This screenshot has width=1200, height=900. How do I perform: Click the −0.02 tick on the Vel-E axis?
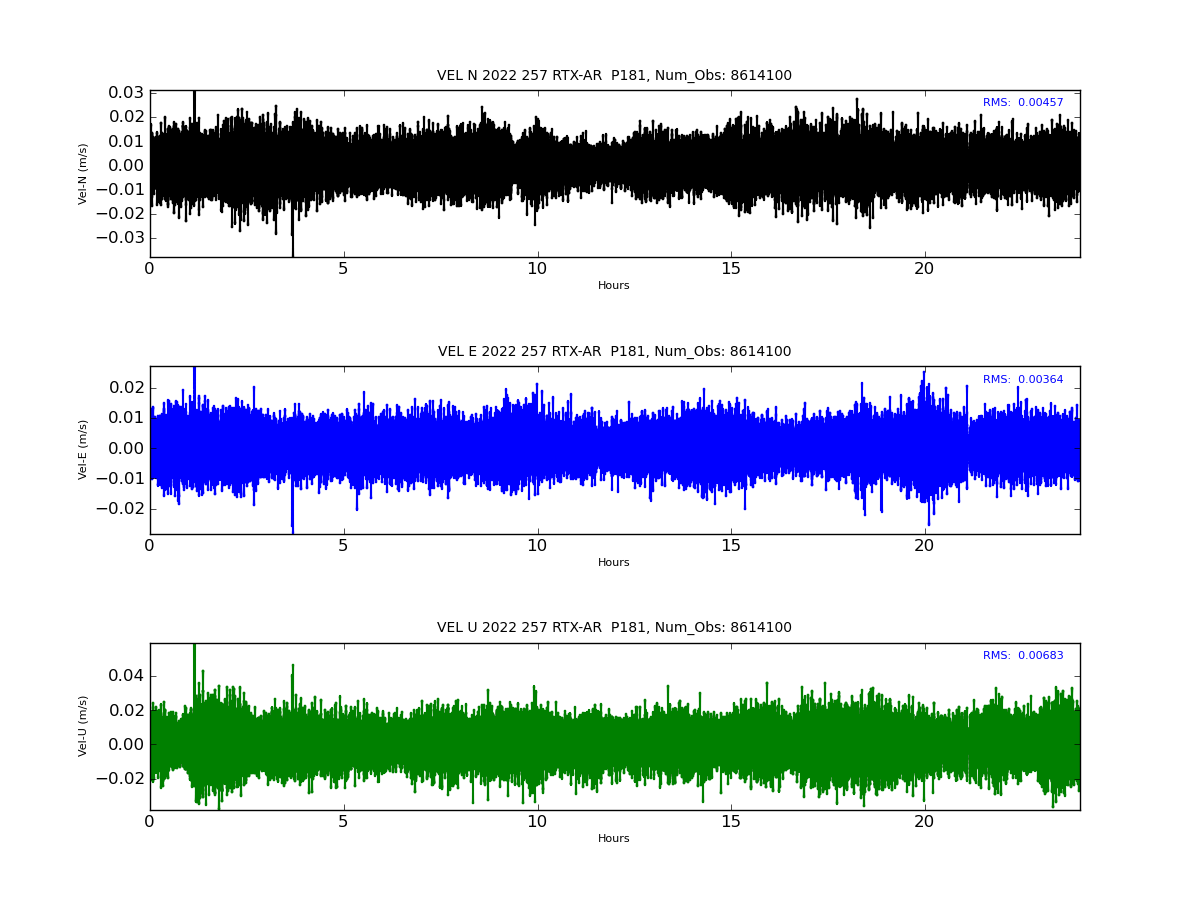click(120, 509)
